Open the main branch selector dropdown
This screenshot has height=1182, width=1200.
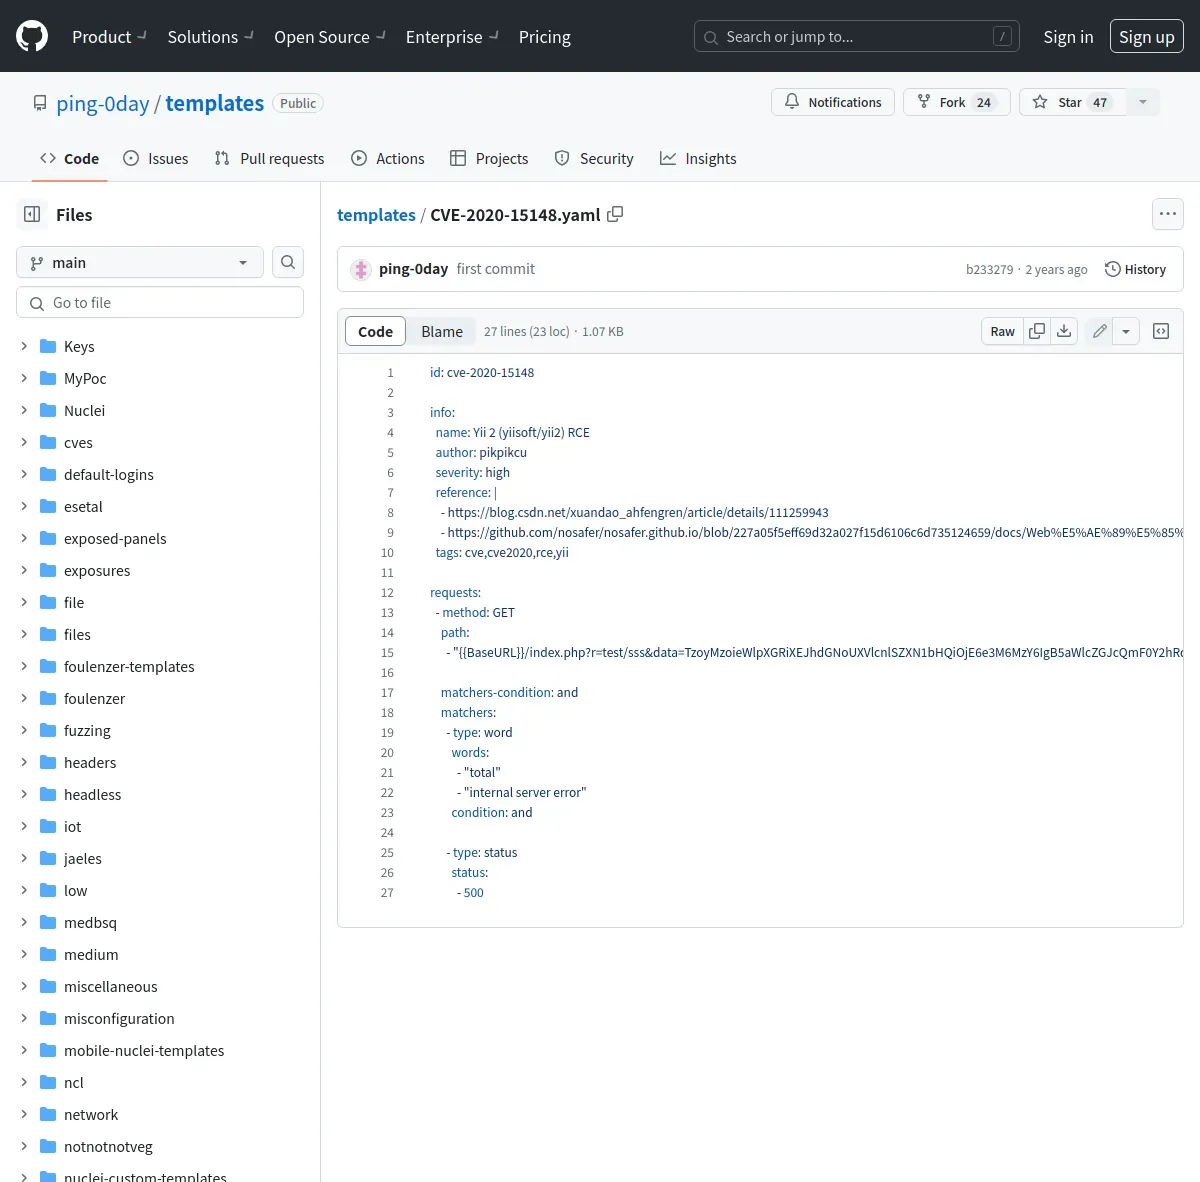pos(140,262)
